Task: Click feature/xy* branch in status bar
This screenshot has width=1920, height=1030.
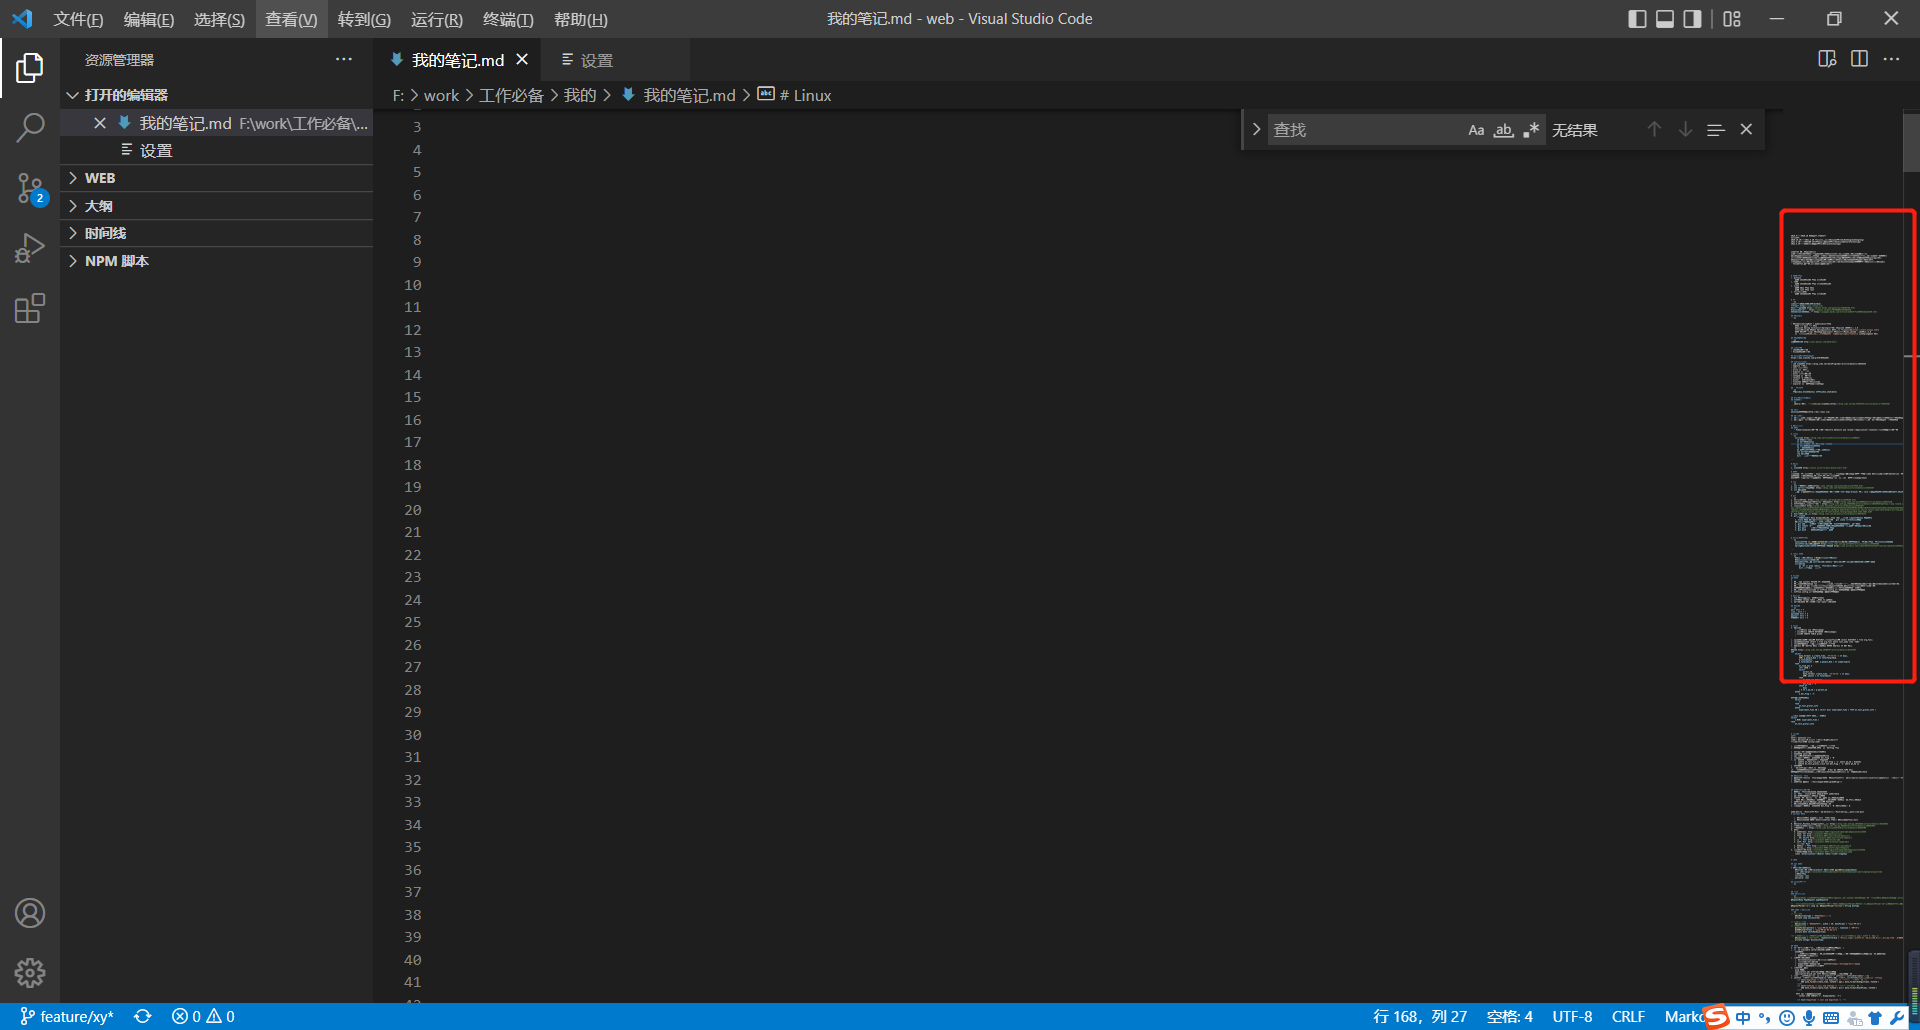Action: (x=66, y=1016)
